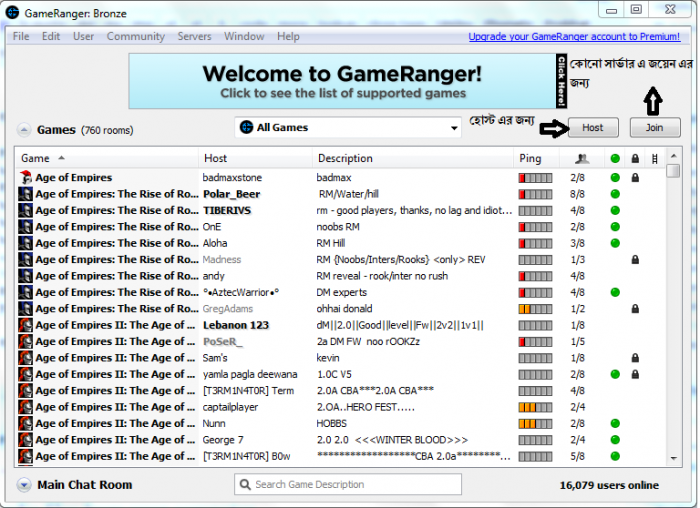Click the 16,079 users online status text
The width and height of the screenshot is (700, 508).
pyautogui.click(x=609, y=485)
